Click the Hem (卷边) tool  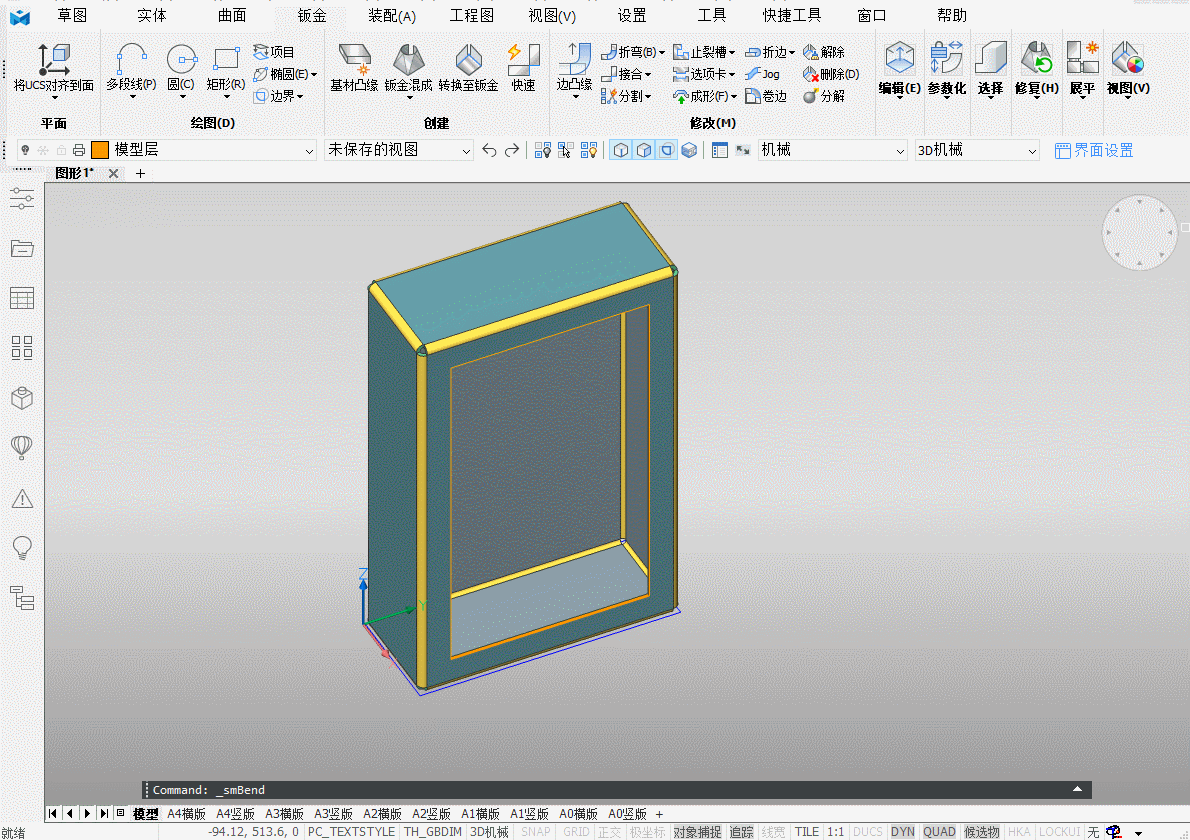pos(766,96)
